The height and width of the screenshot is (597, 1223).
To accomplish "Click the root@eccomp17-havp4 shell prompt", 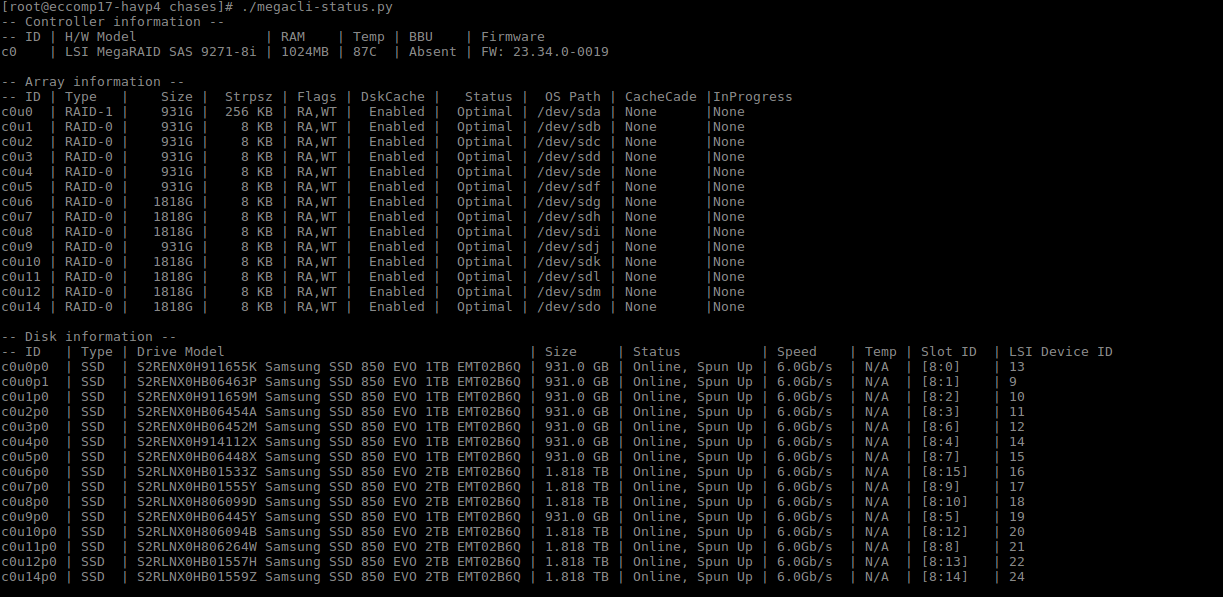I will pos(116,7).
